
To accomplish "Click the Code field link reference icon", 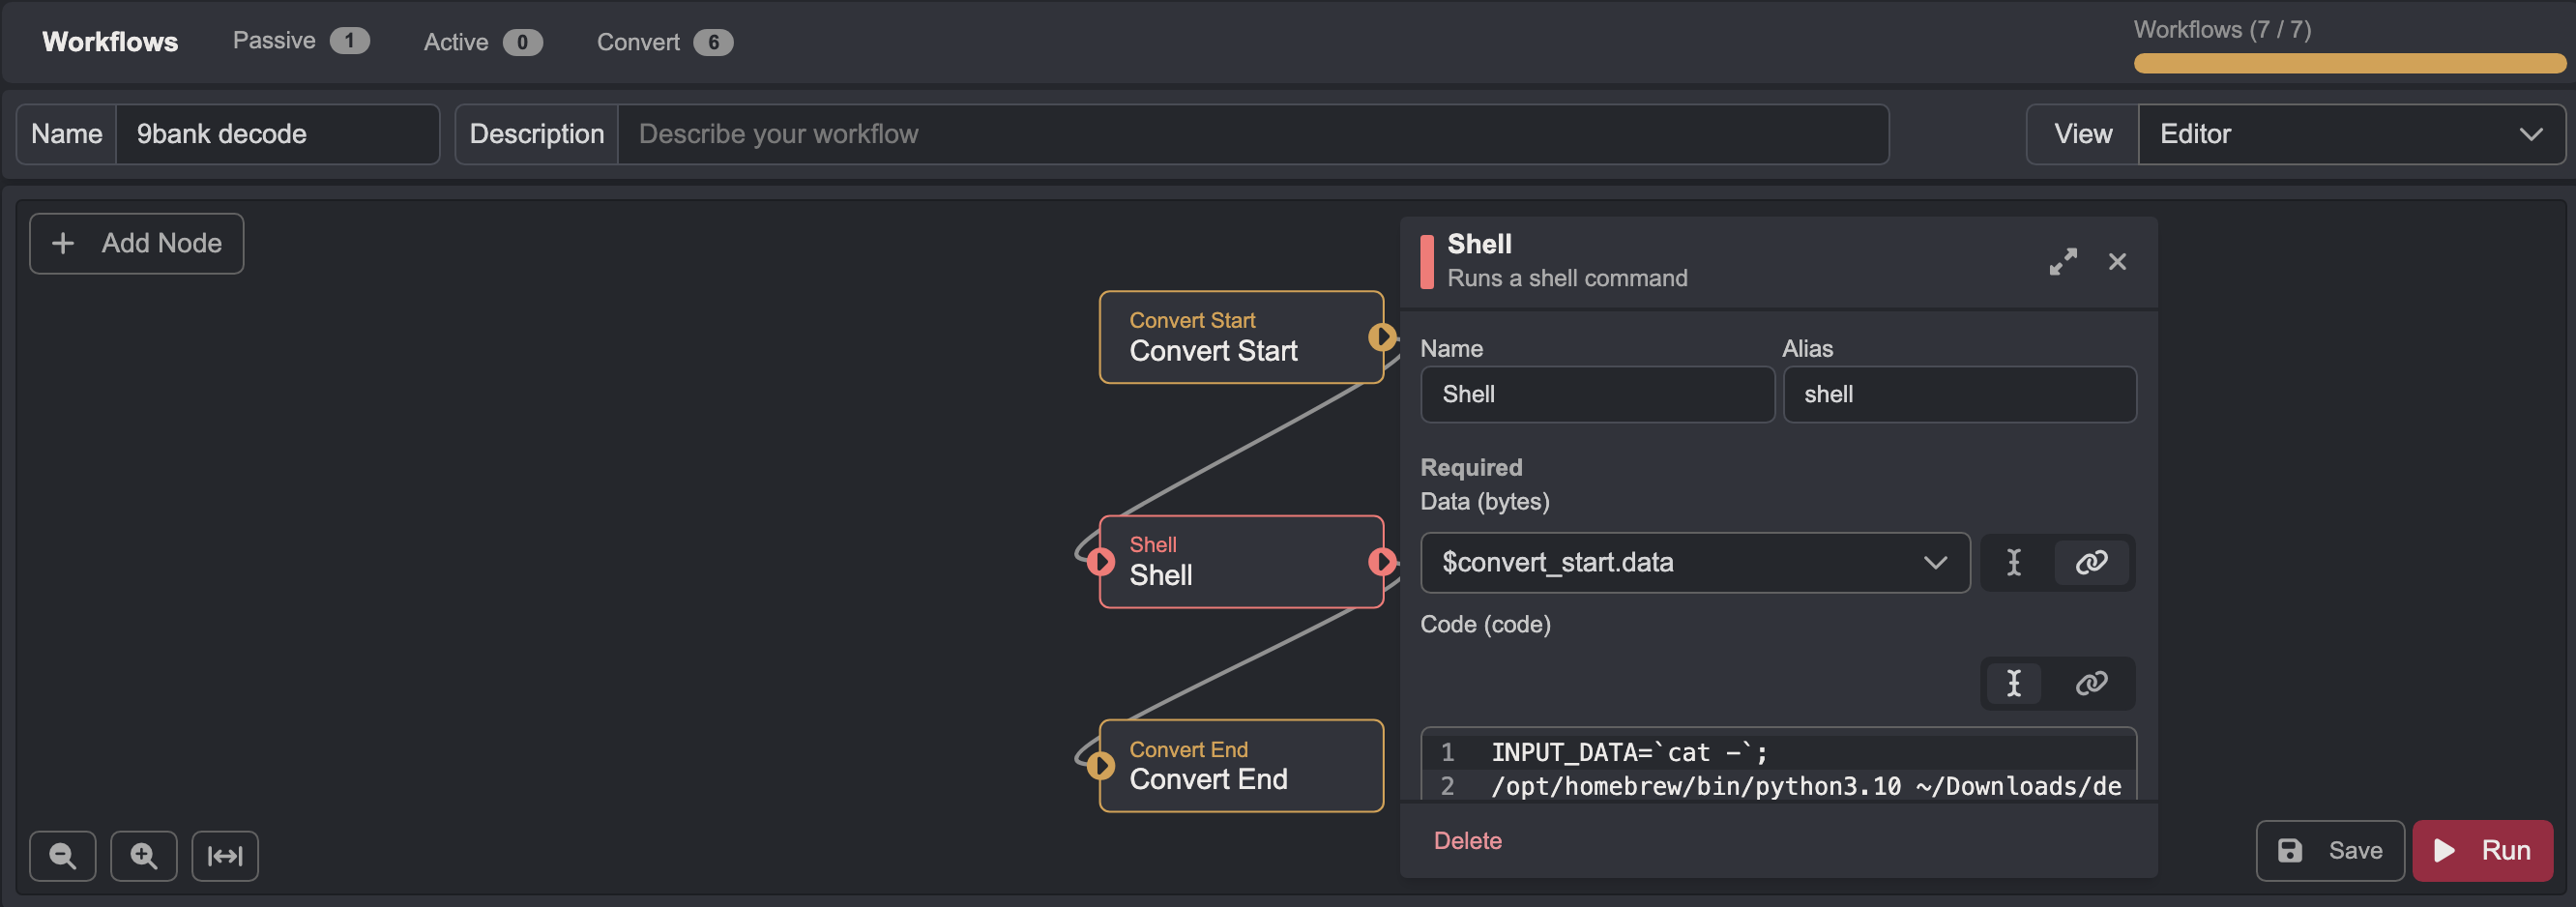I will (x=2091, y=684).
